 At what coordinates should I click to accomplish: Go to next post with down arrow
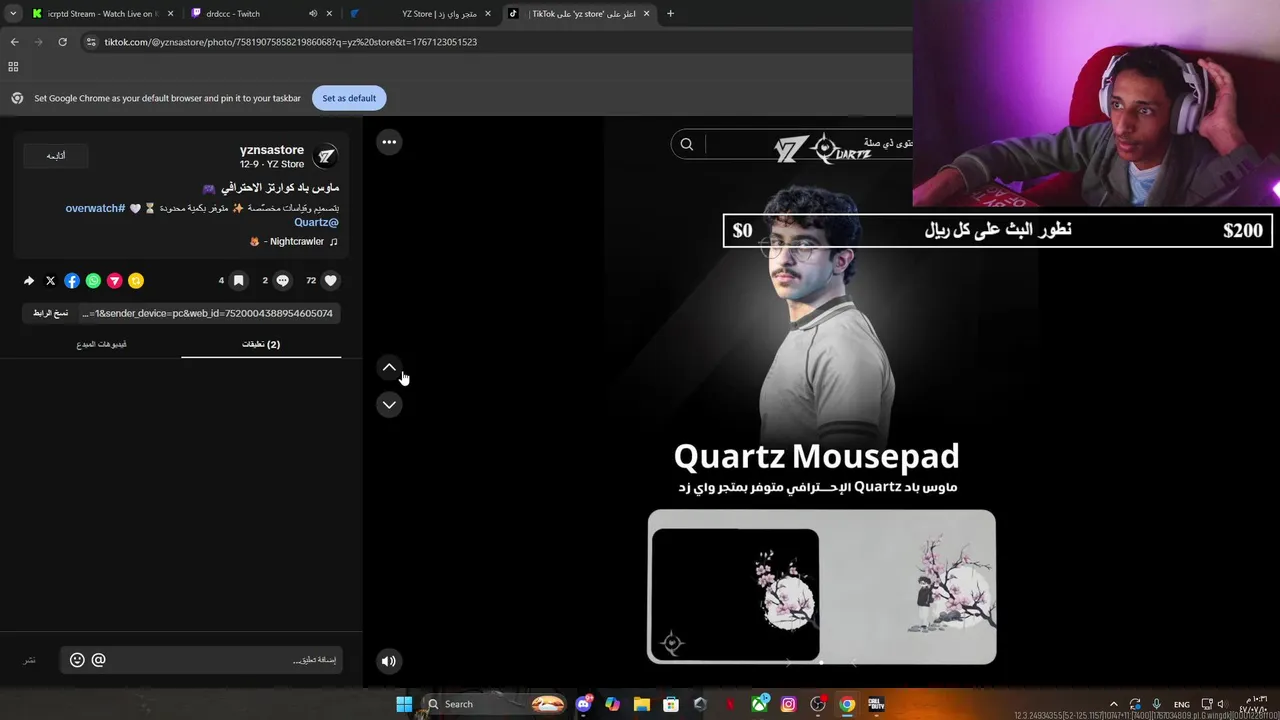[x=389, y=404]
